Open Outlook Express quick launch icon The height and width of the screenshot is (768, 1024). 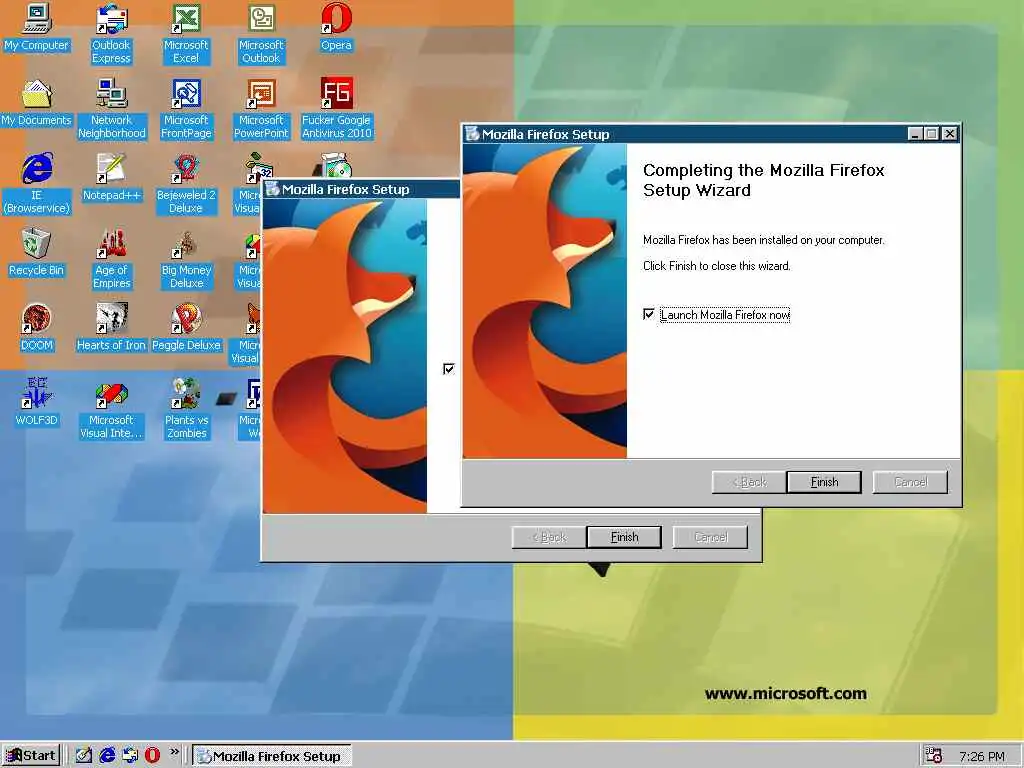(129, 756)
